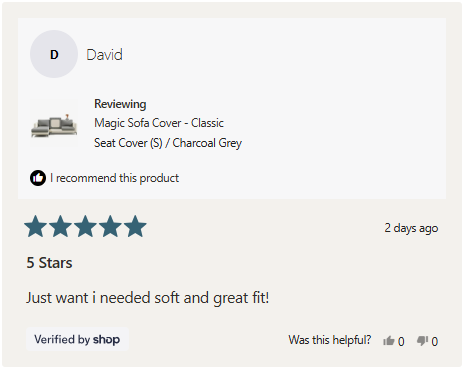Click the 'Was this helpful?' label
Image resolution: width=462 pixels, height=369 pixels.
[330, 340]
